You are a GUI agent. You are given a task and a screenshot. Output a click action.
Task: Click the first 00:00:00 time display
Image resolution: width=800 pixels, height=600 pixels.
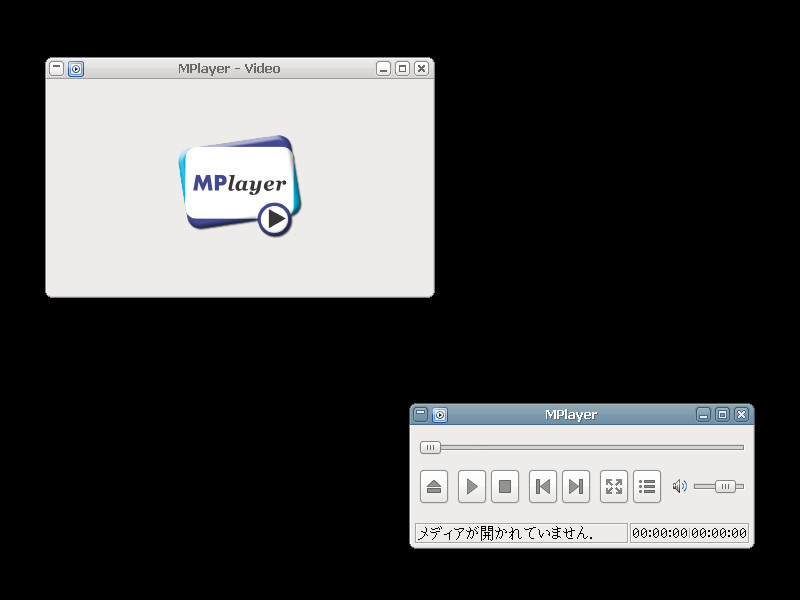click(x=659, y=533)
